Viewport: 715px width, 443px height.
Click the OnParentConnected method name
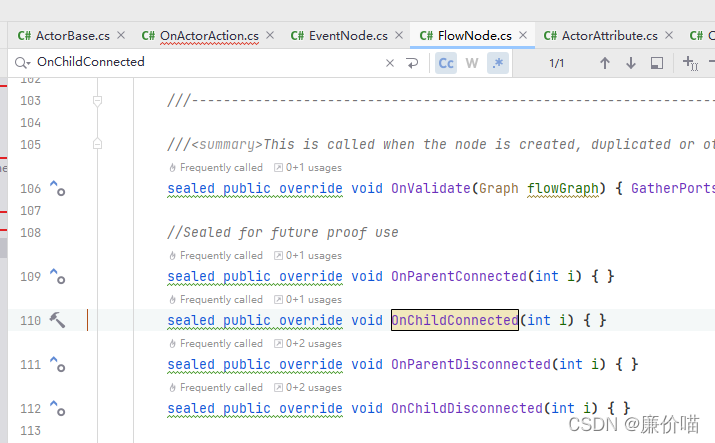(x=459, y=276)
